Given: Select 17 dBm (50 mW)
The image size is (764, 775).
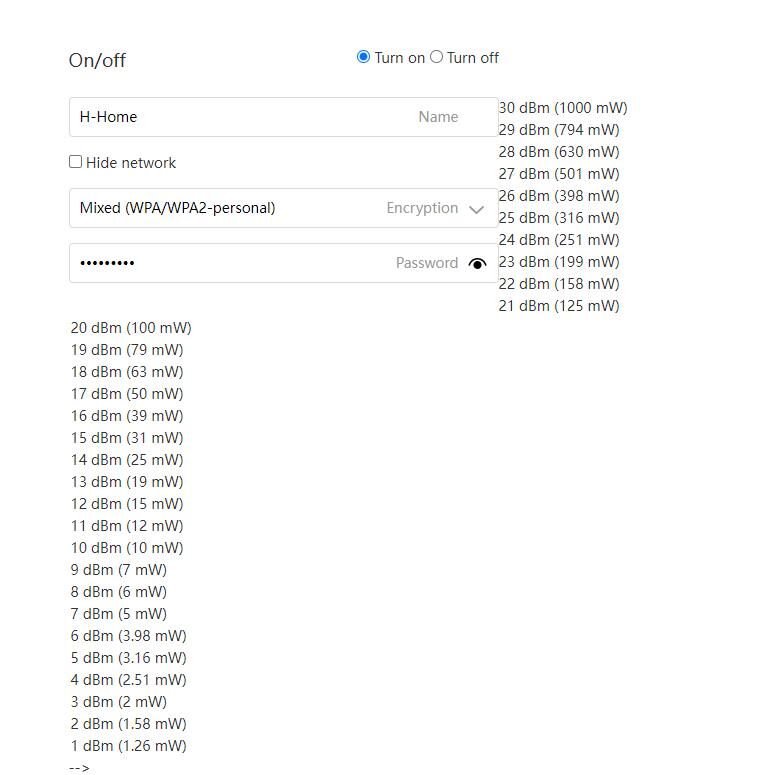Looking at the screenshot, I should point(127,394).
